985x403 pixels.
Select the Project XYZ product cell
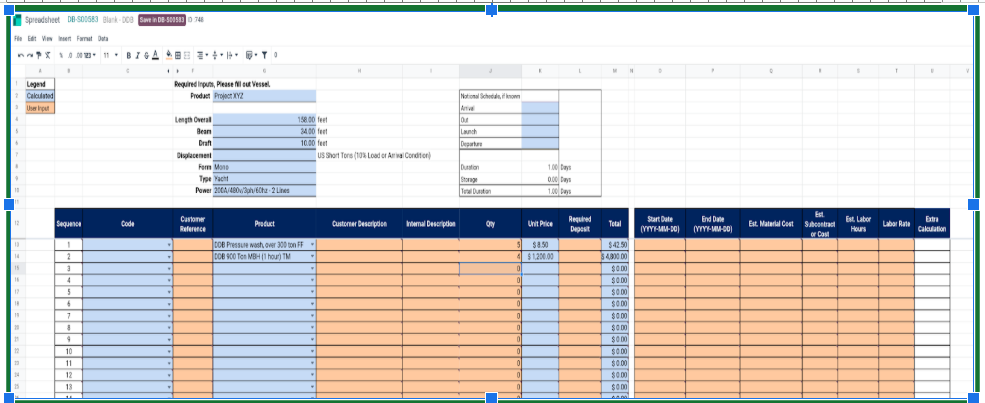coord(264,96)
